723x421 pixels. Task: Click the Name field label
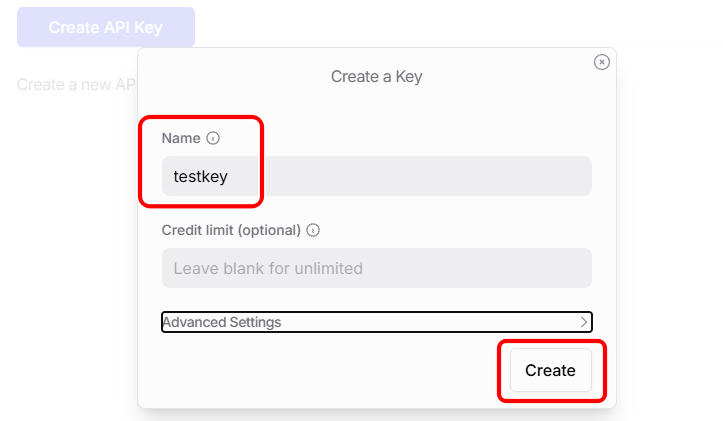coord(181,138)
